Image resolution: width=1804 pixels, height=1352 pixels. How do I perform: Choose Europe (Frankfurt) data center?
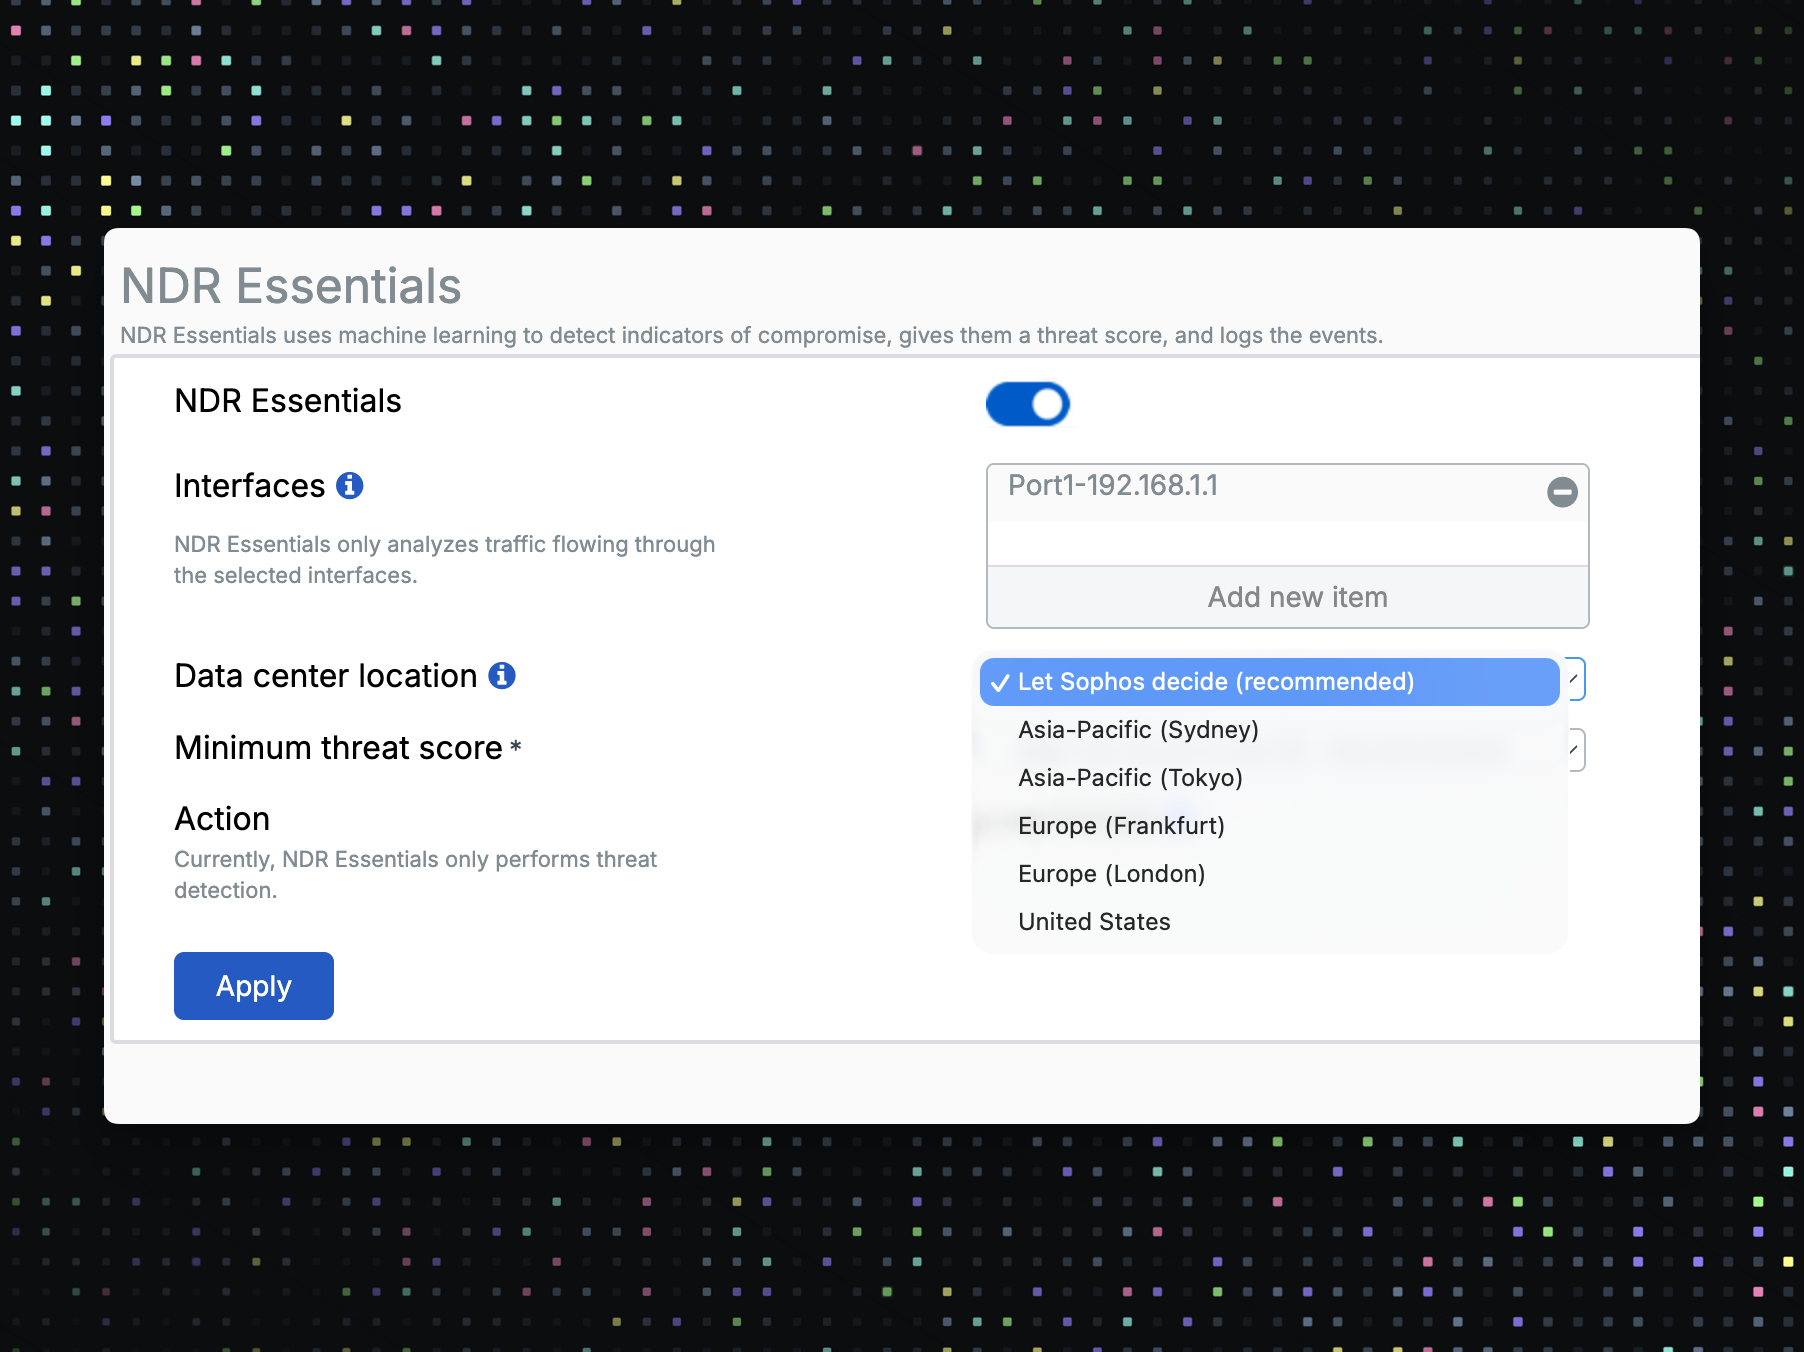(1121, 826)
